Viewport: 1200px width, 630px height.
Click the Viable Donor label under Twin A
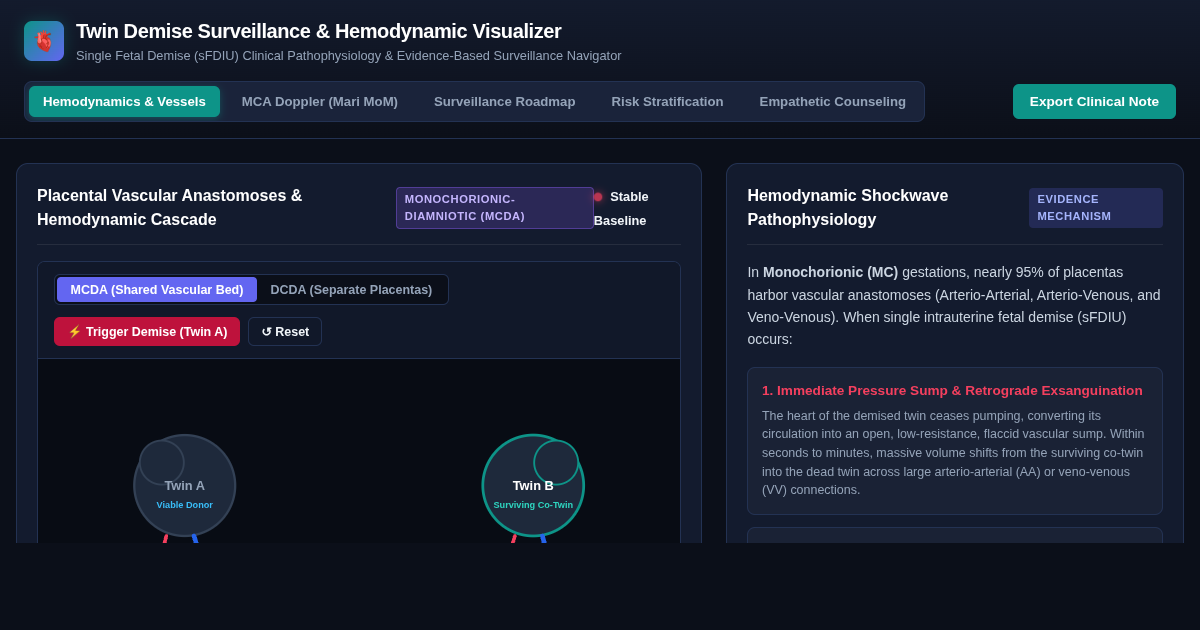click(x=185, y=505)
